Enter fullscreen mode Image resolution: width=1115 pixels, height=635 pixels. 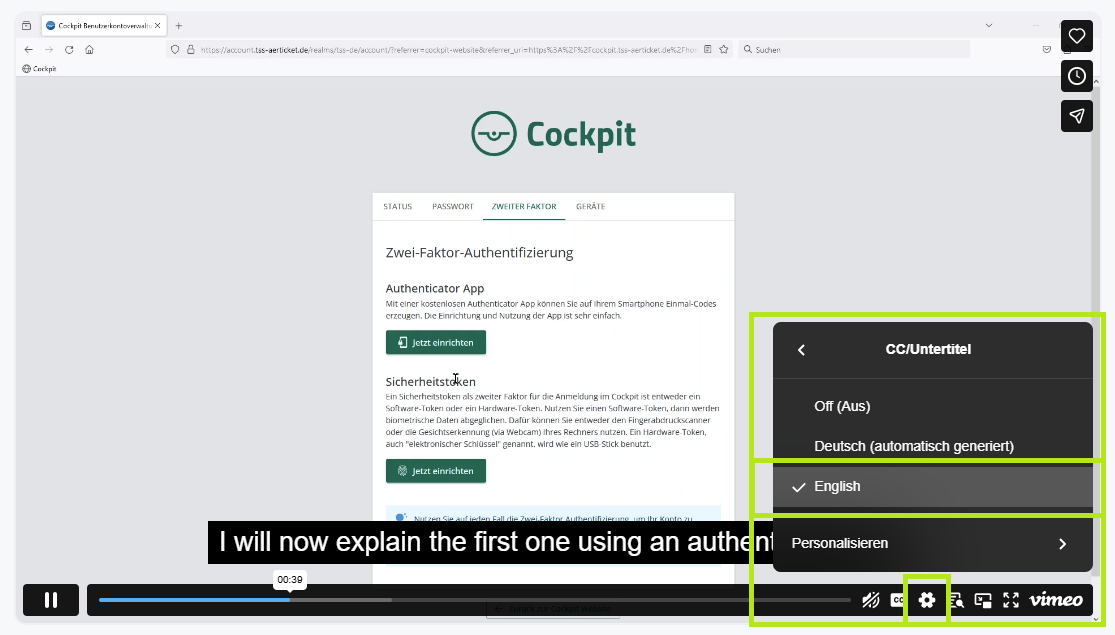1011,600
